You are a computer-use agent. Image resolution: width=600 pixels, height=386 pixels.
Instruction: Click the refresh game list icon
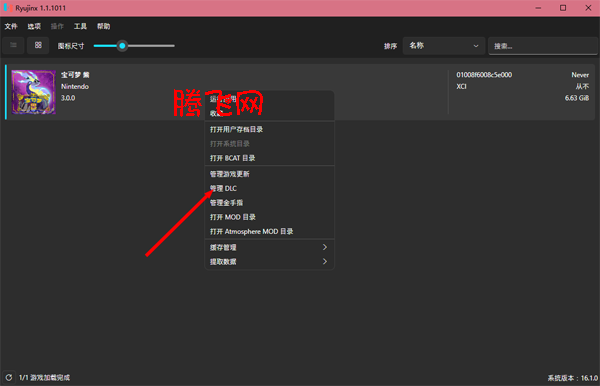9,377
